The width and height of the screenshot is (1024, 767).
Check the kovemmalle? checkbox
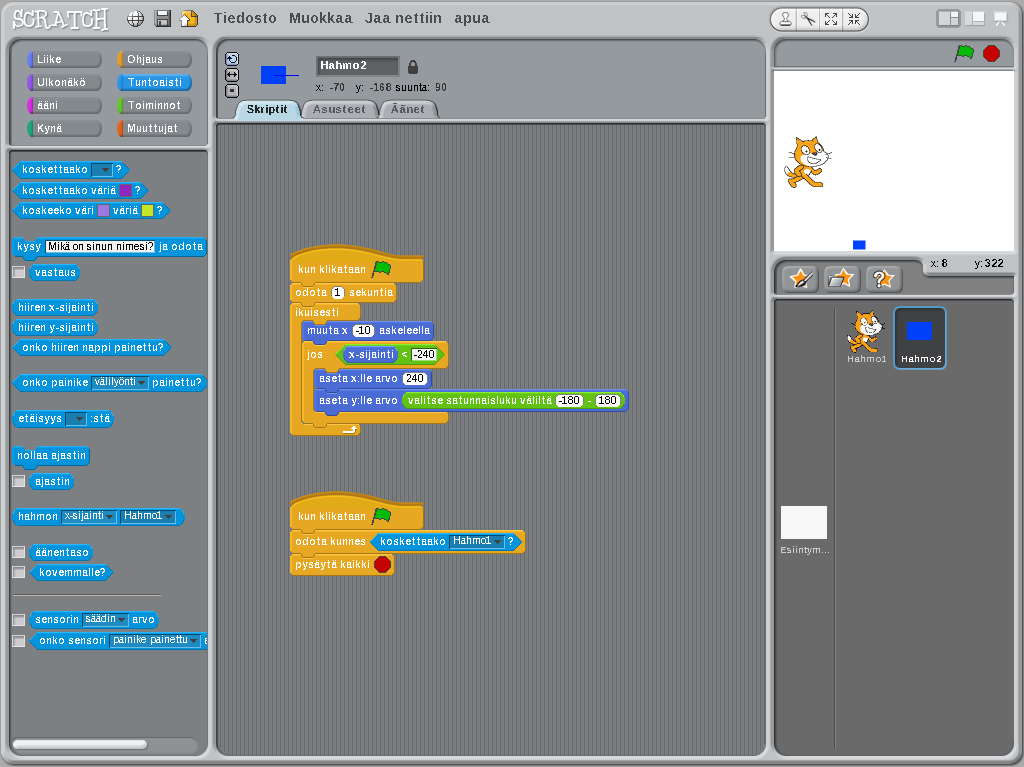click(x=19, y=572)
